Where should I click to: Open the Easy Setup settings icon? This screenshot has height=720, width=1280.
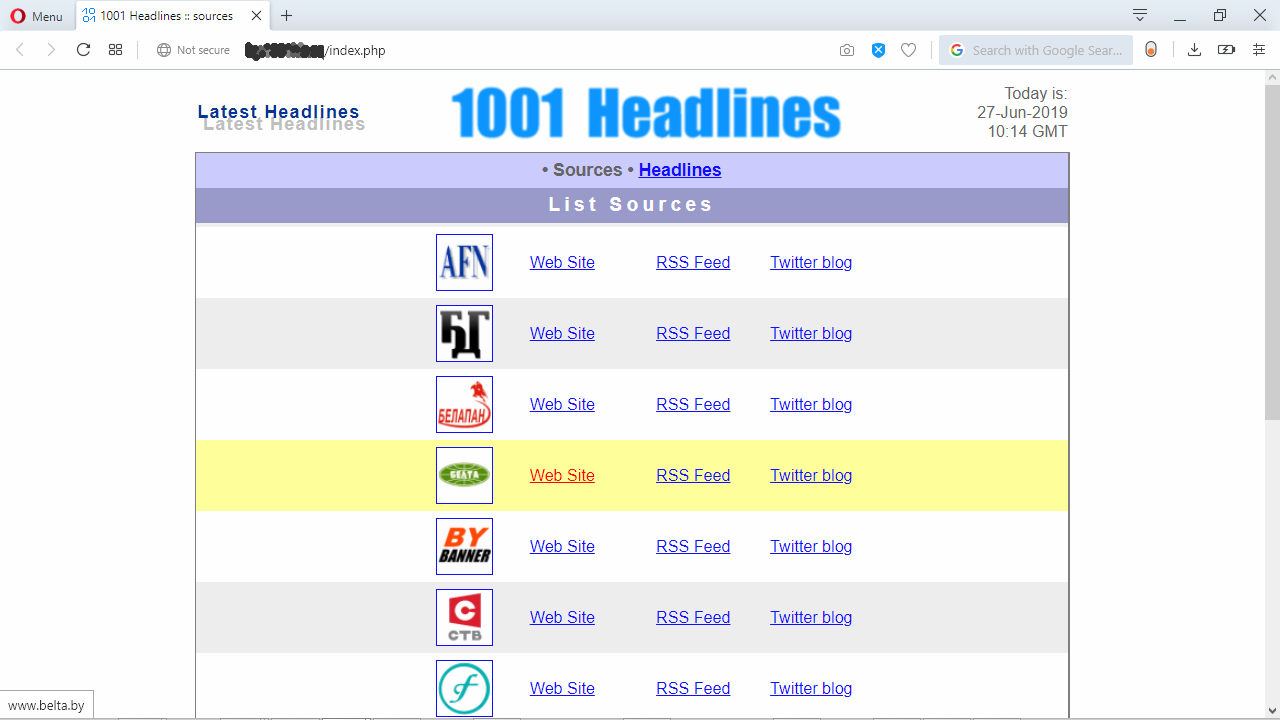[1259, 50]
